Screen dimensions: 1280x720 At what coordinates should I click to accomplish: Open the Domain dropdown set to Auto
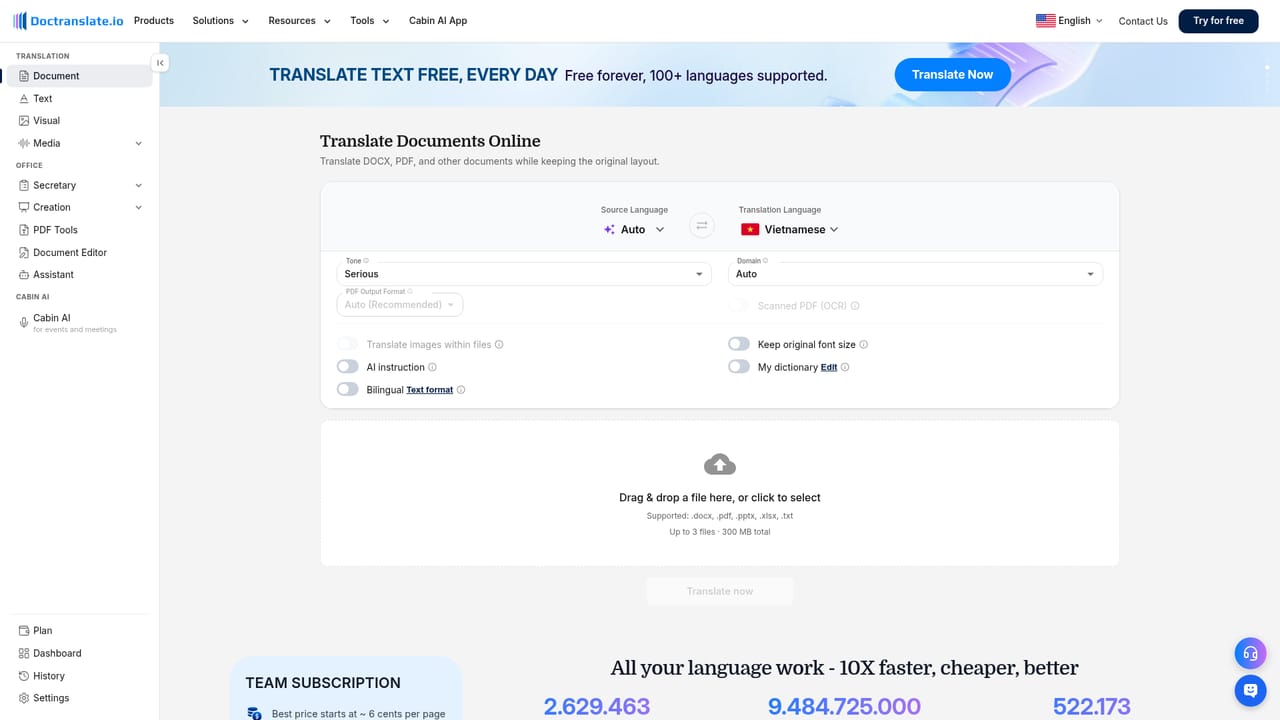[915, 274]
